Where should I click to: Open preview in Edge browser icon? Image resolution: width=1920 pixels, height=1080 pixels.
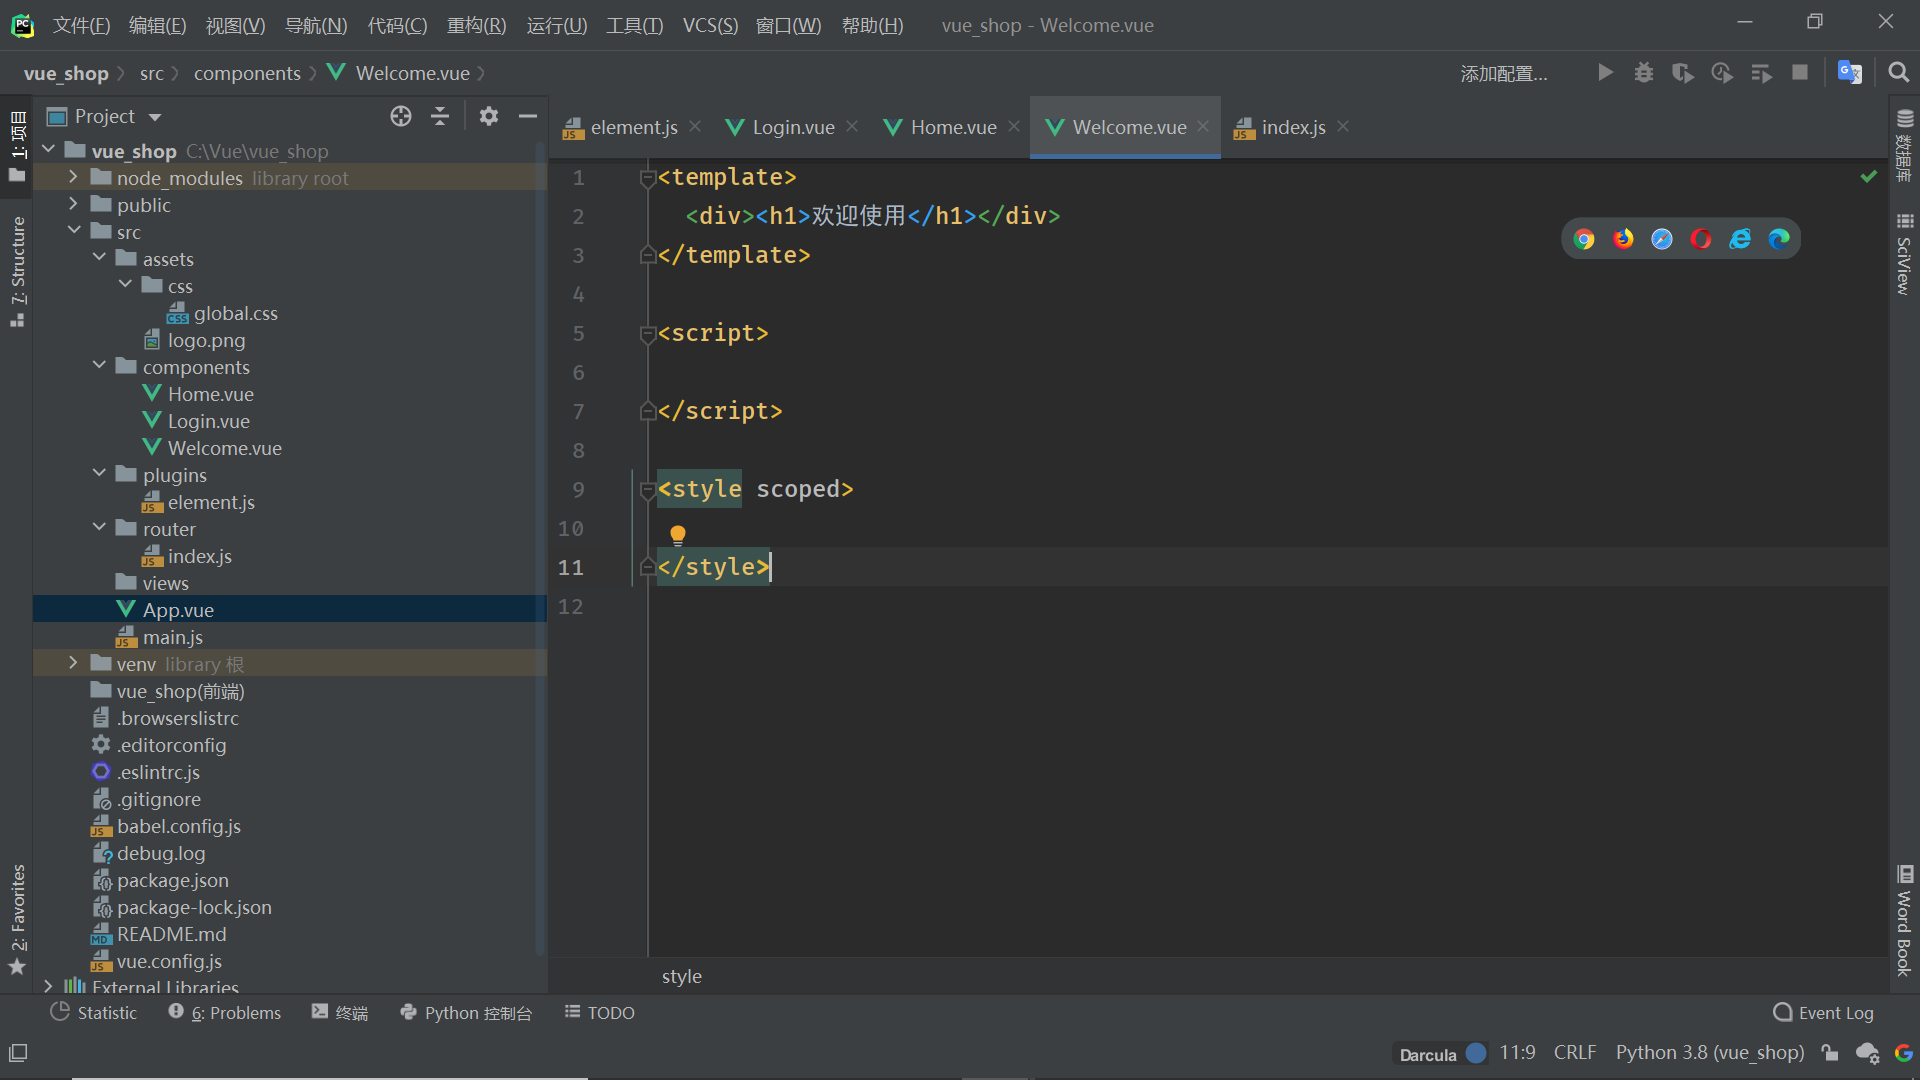1779,239
